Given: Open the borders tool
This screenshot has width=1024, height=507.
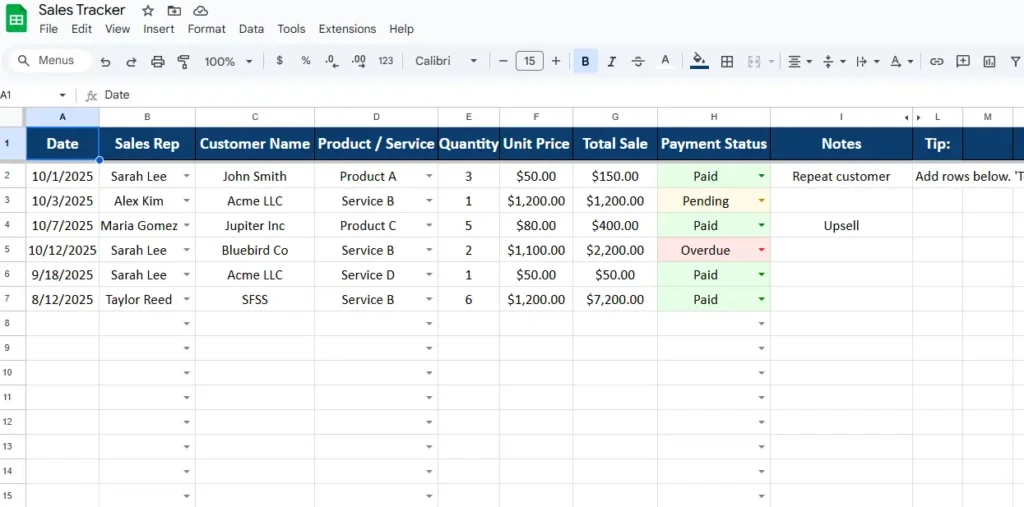Looking at the screenshot, I should pyautogui.click(x=726, y=61).
